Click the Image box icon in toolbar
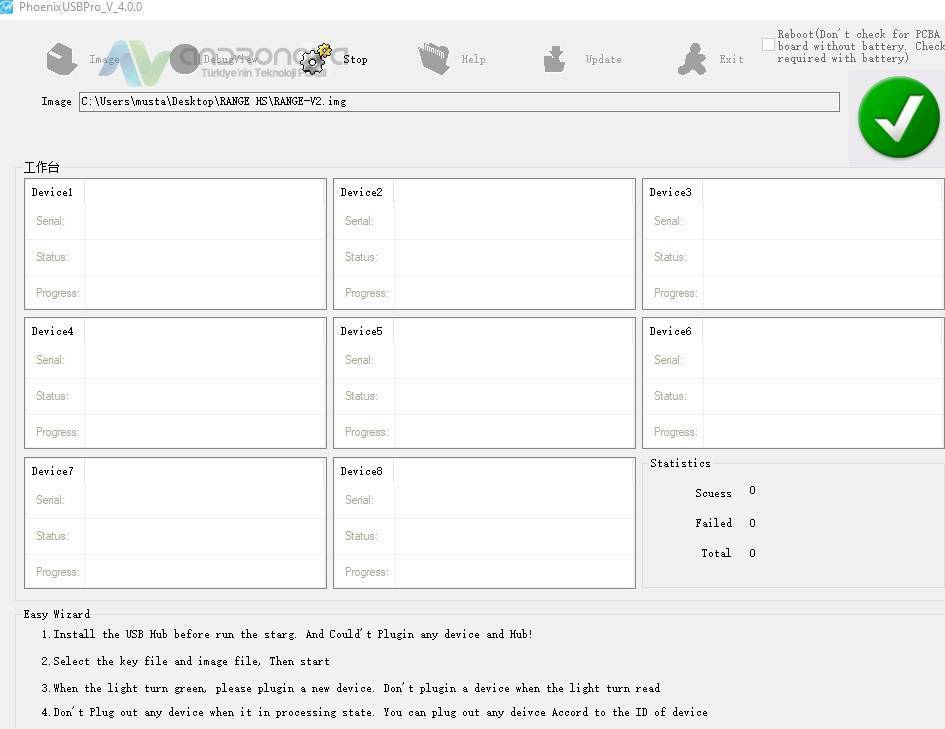 (x=62, y=59)
